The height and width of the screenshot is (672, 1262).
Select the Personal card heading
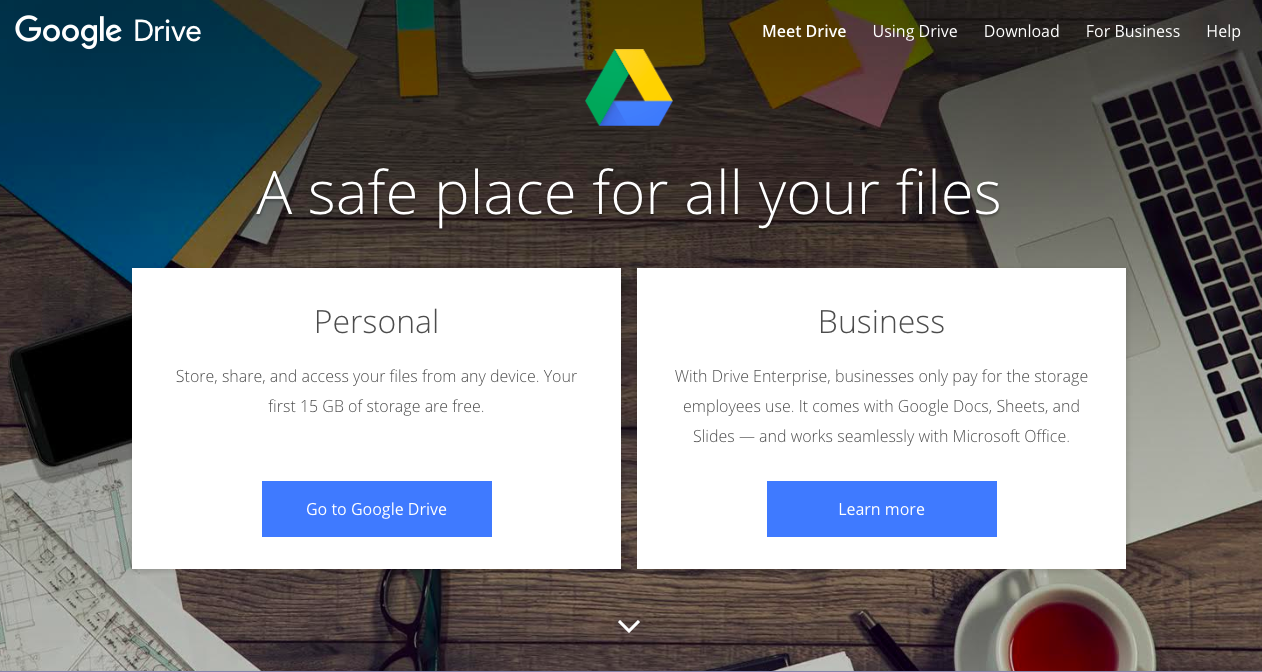pyautogui.click(x=377, y=322)
